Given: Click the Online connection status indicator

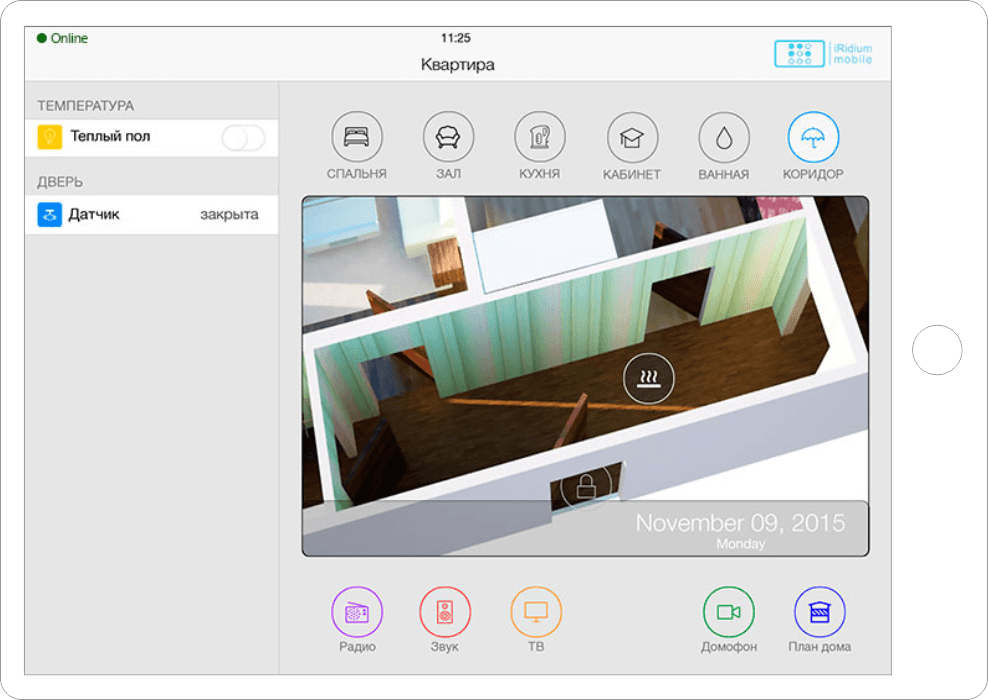Looking at the screenshot, I should click(63, 39).
